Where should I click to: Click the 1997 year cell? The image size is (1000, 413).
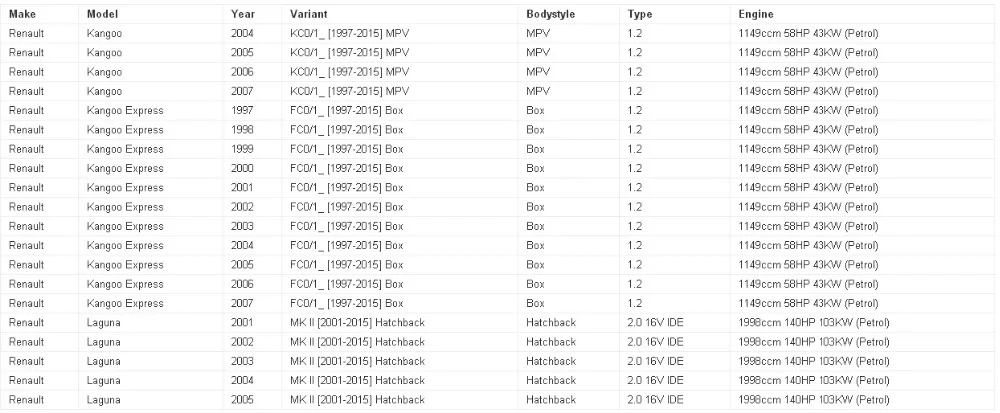coord(242,111)
